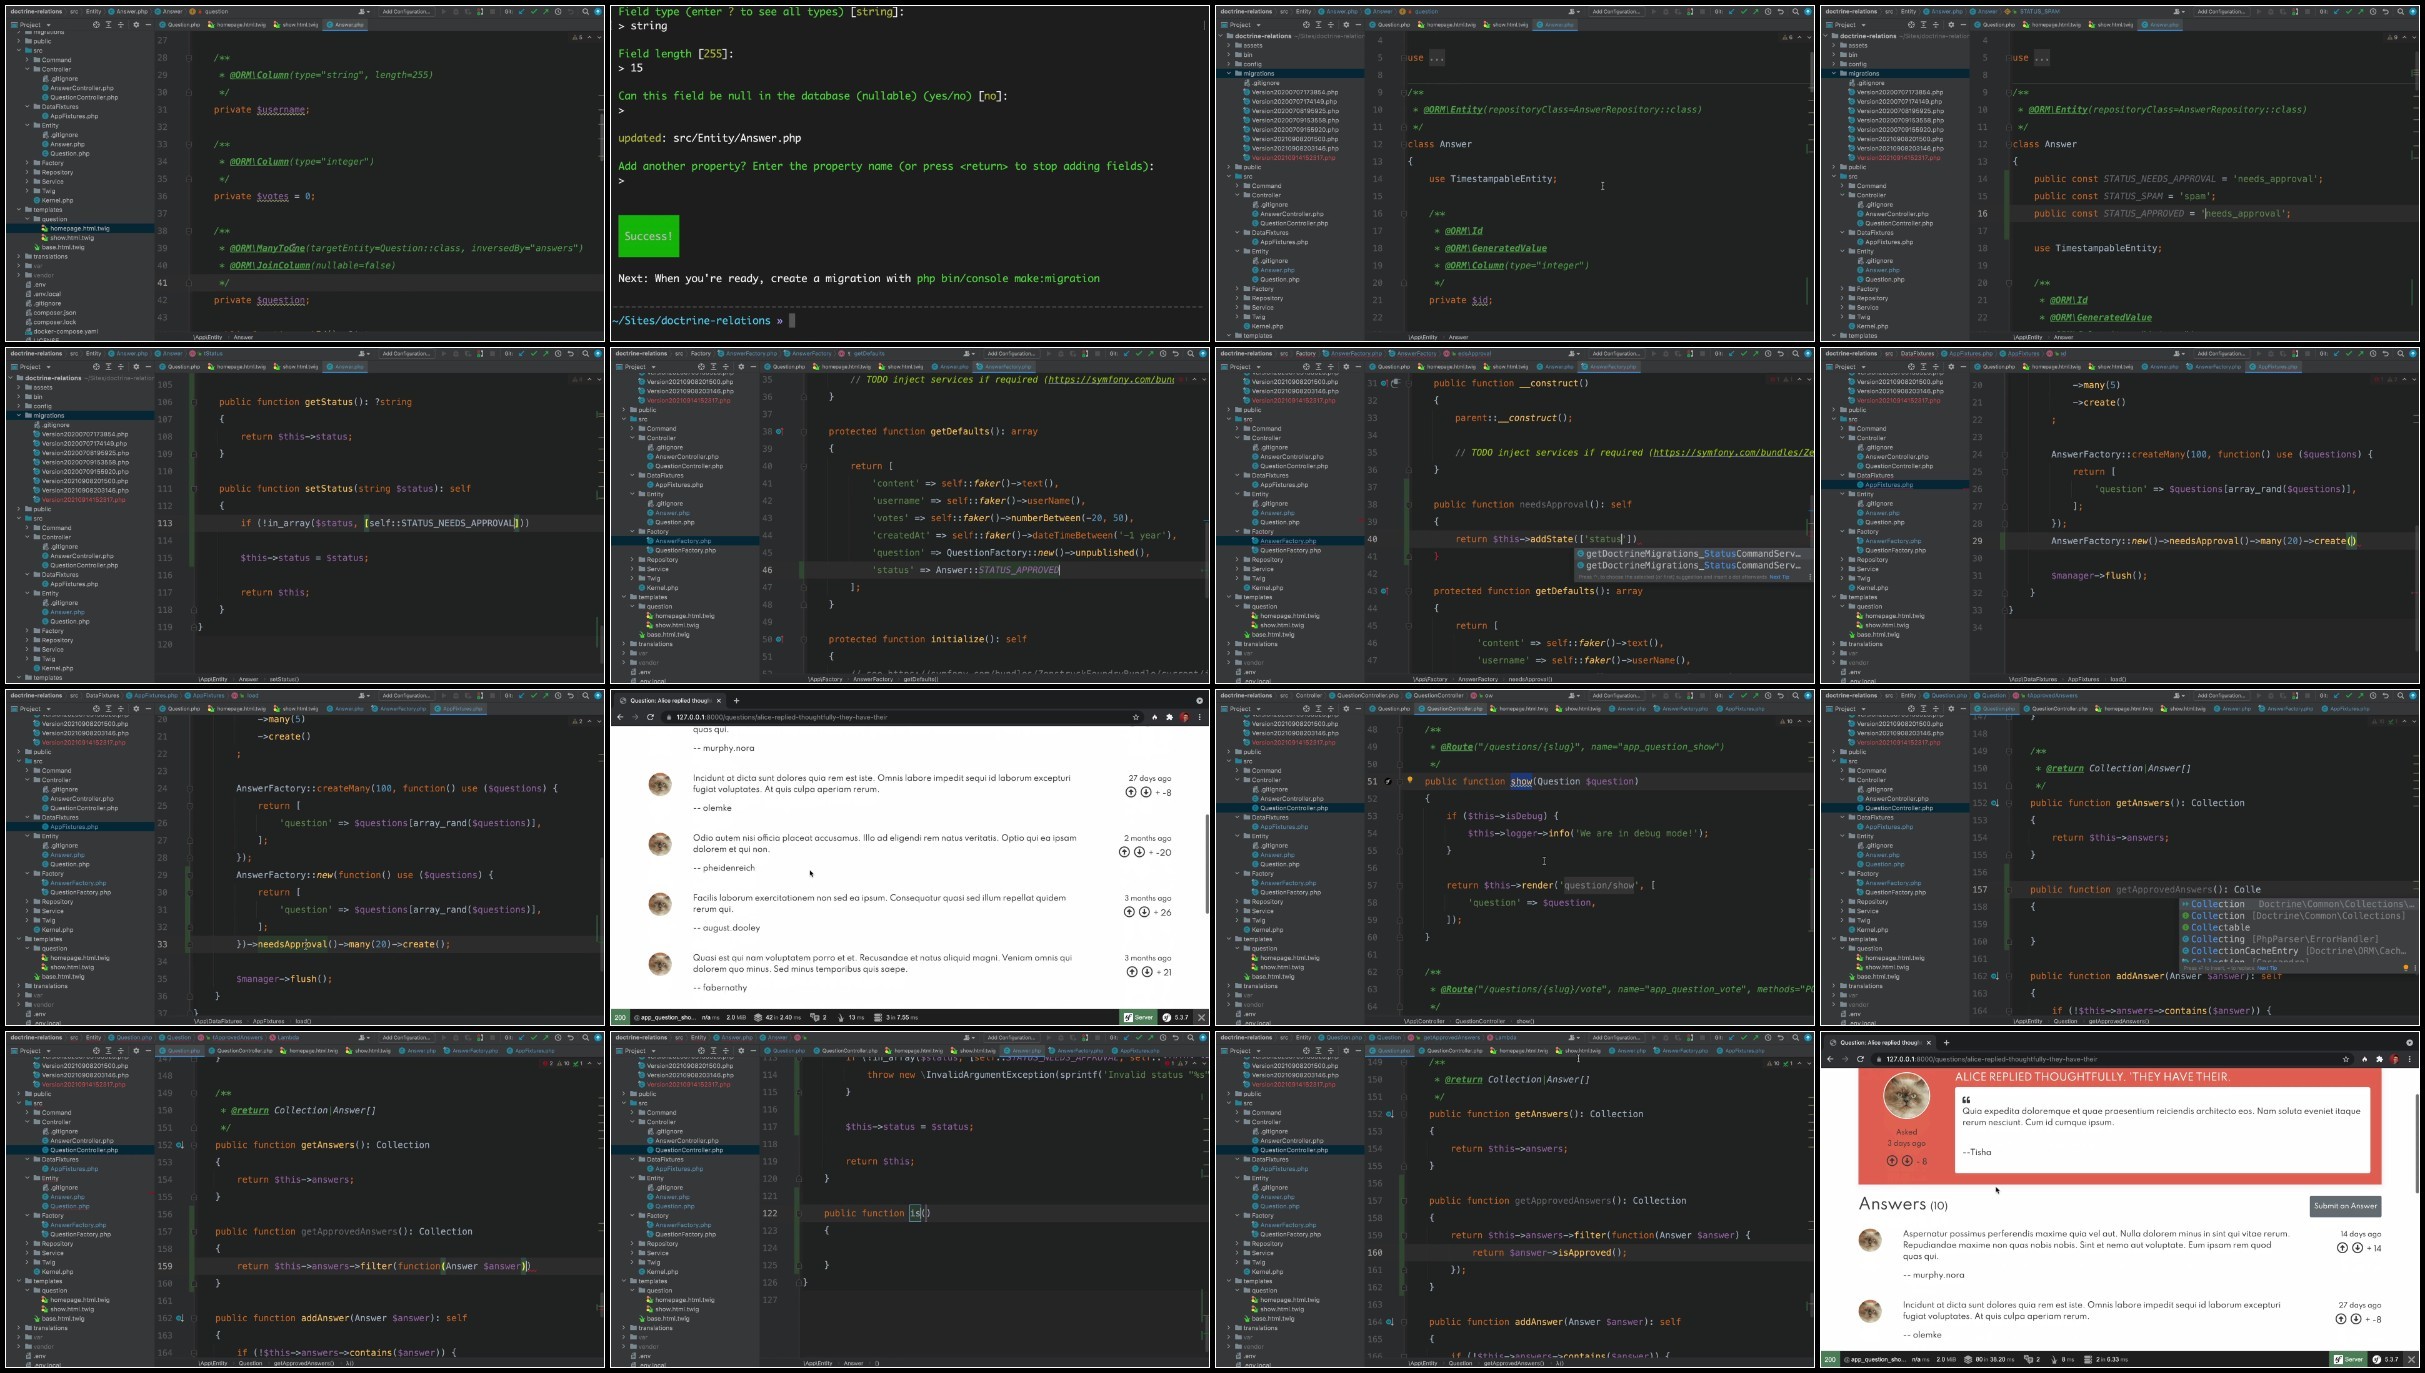Image resolution: width=2425 pixels, height=1373 pixels.
Task: Click 'Add Configuration...' in $username code frame
Action: [408, 12]
